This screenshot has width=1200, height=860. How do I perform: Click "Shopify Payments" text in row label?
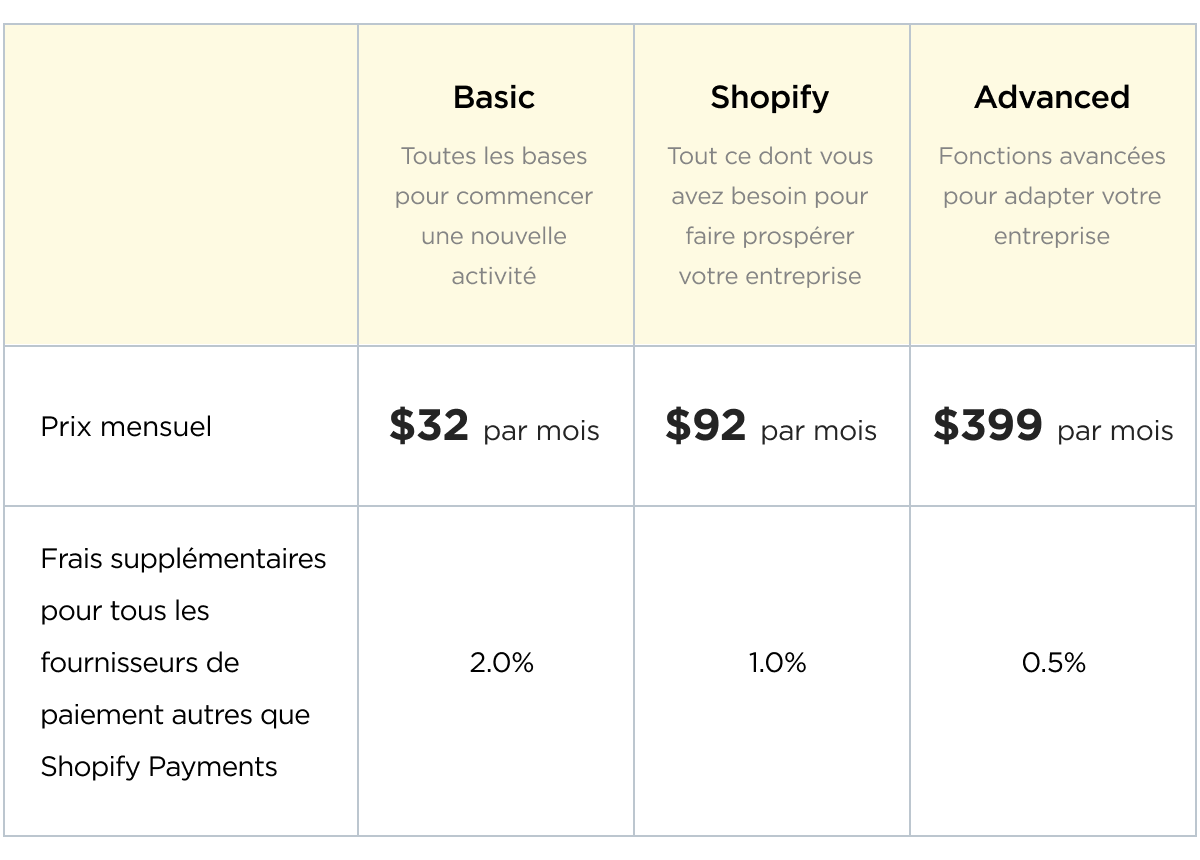(159, 767)
